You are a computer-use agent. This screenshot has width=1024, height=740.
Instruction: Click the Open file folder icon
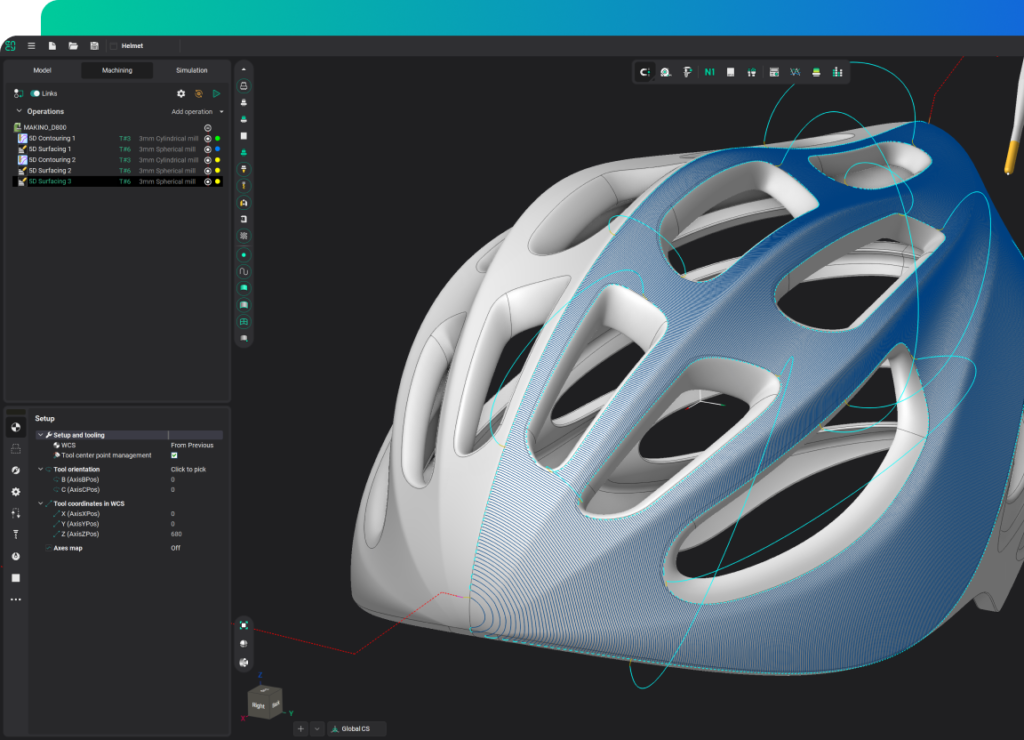pyautogui.click(x=73, y=46)
